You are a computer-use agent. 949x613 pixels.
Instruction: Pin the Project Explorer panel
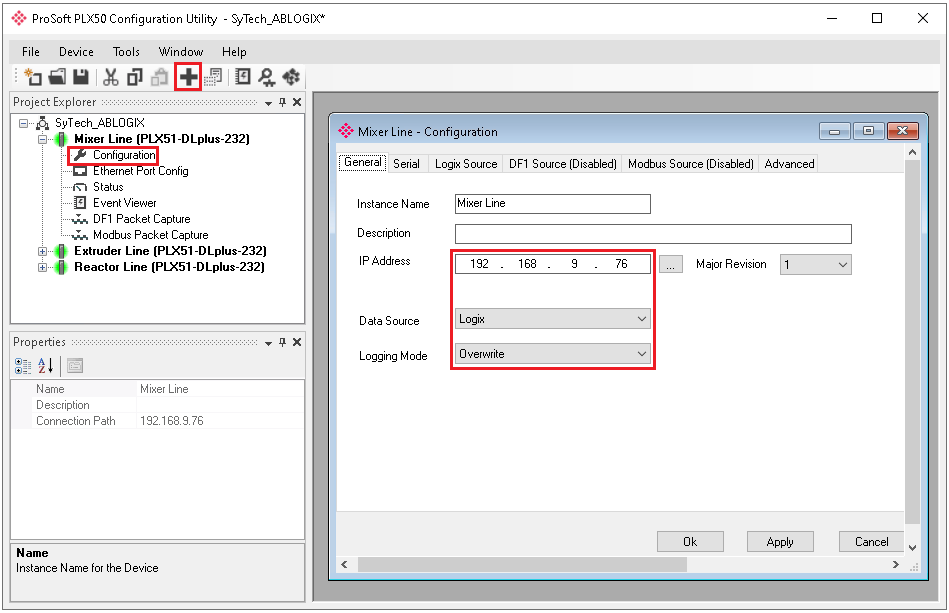click(x=283, y=102)
